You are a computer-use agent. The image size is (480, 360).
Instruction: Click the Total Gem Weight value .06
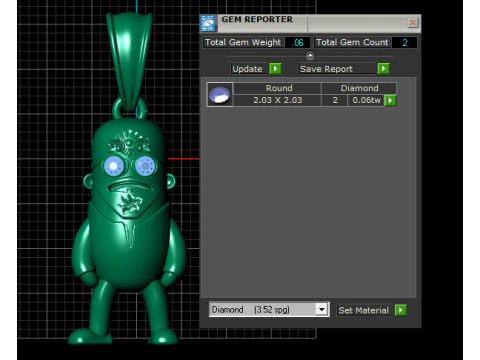[298, 43]
